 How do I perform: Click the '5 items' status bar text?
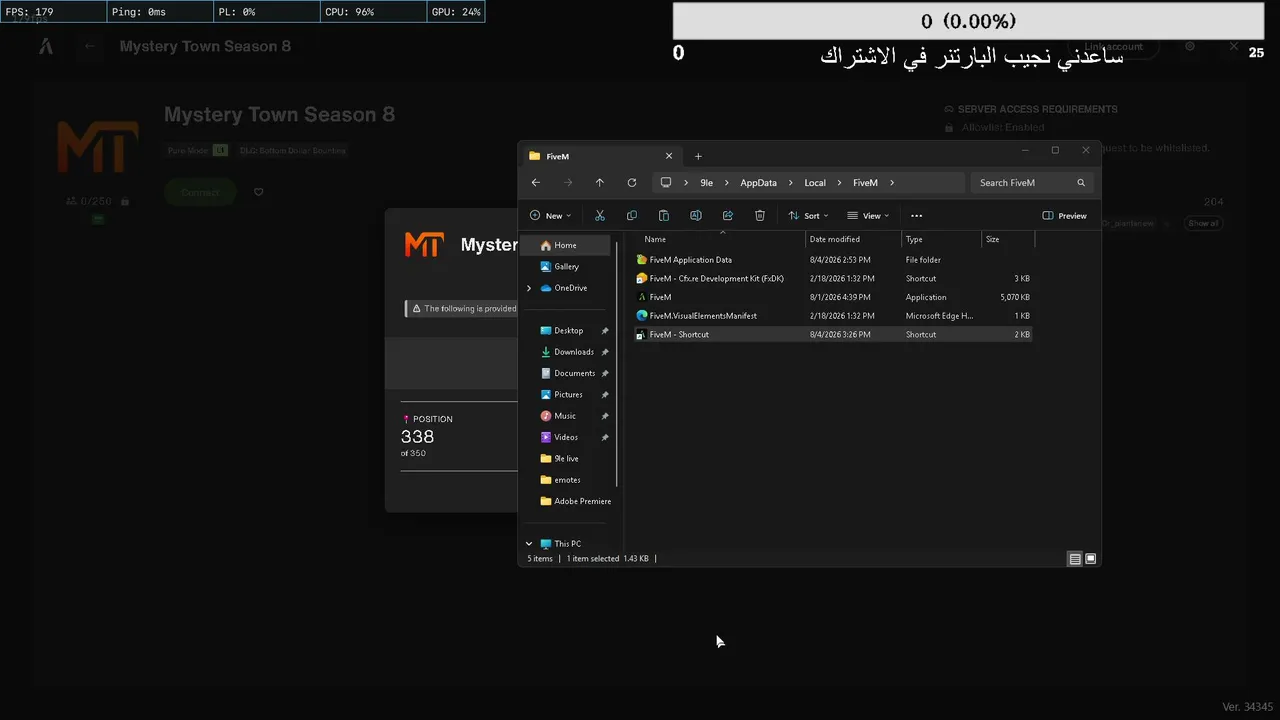tap(540, 559)
